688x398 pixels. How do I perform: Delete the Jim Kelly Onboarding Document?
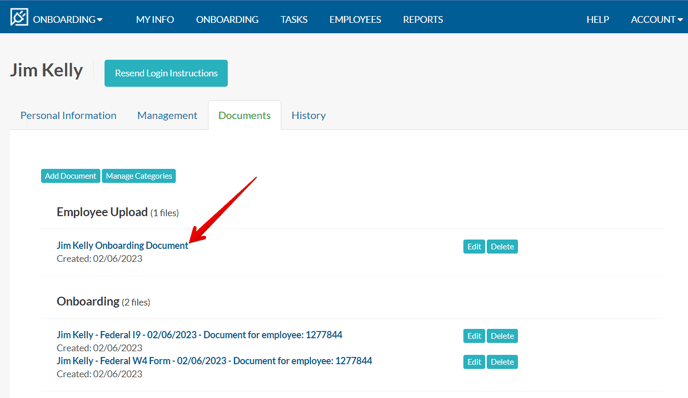click(x=502, y=247)
